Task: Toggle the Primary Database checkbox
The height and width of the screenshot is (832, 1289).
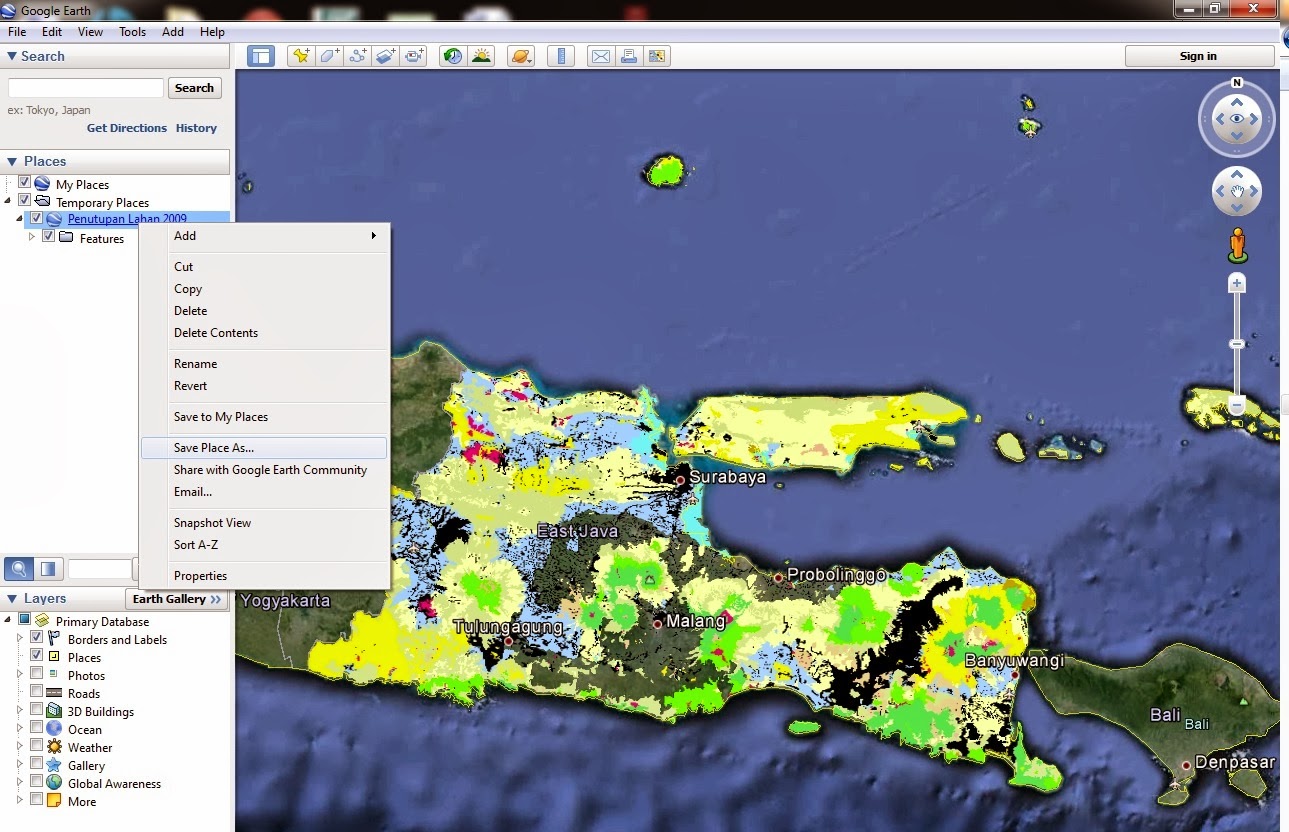Action: 25,621
